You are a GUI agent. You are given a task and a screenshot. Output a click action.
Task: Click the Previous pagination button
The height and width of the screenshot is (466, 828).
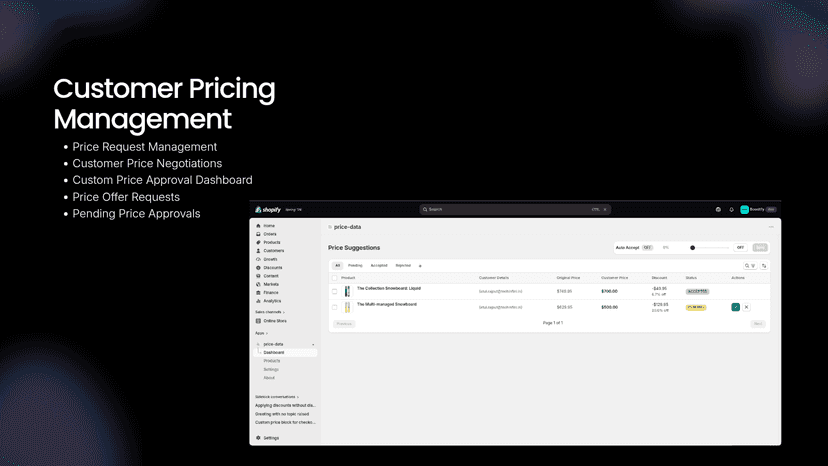pyautogui.click(x=344, y=324)
